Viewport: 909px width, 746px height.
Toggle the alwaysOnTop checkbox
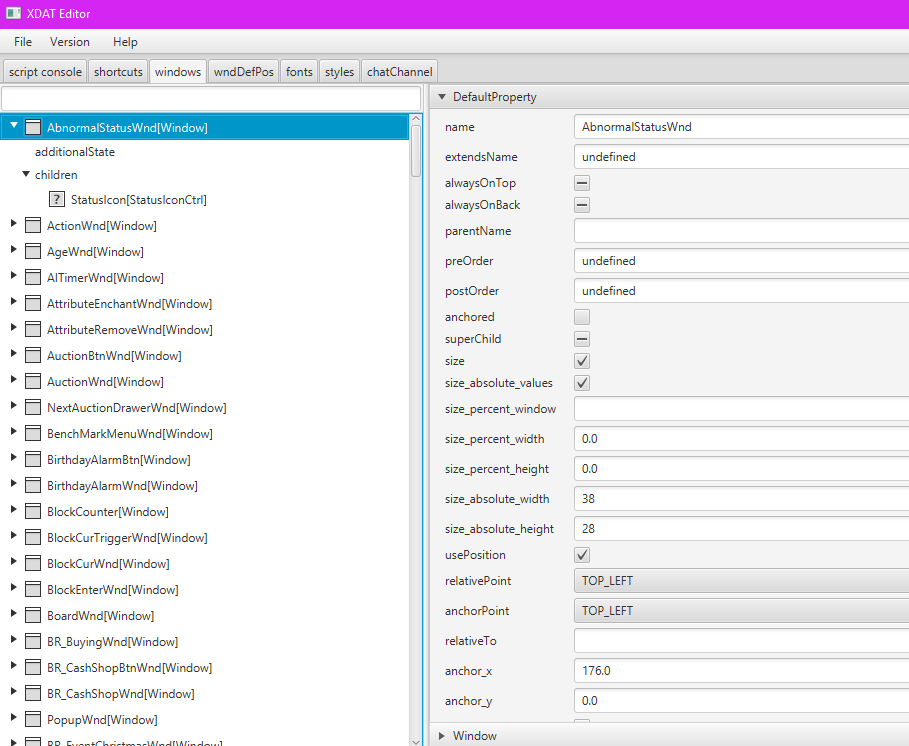pos(582,183)
